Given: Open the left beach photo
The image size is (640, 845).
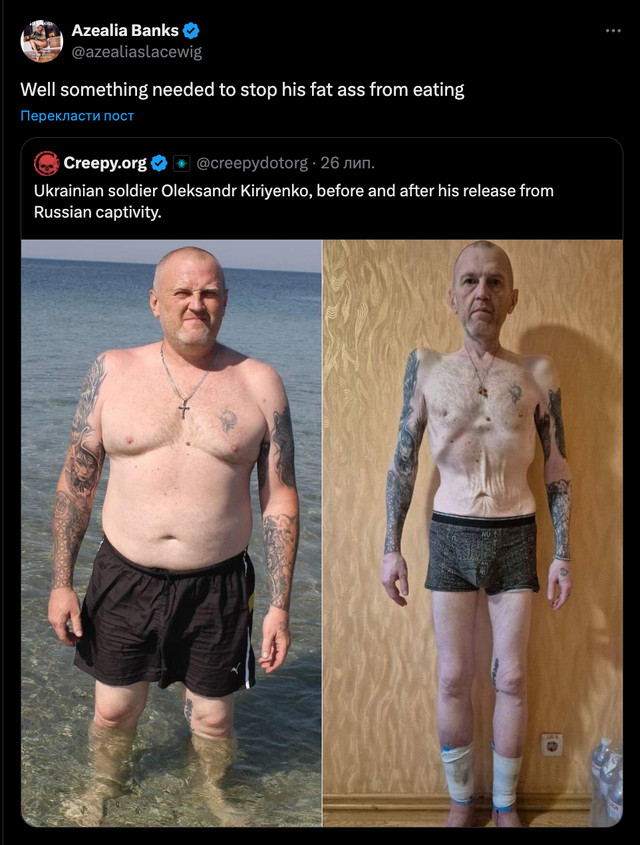Looking at the screenshot, I should (171, 533).
